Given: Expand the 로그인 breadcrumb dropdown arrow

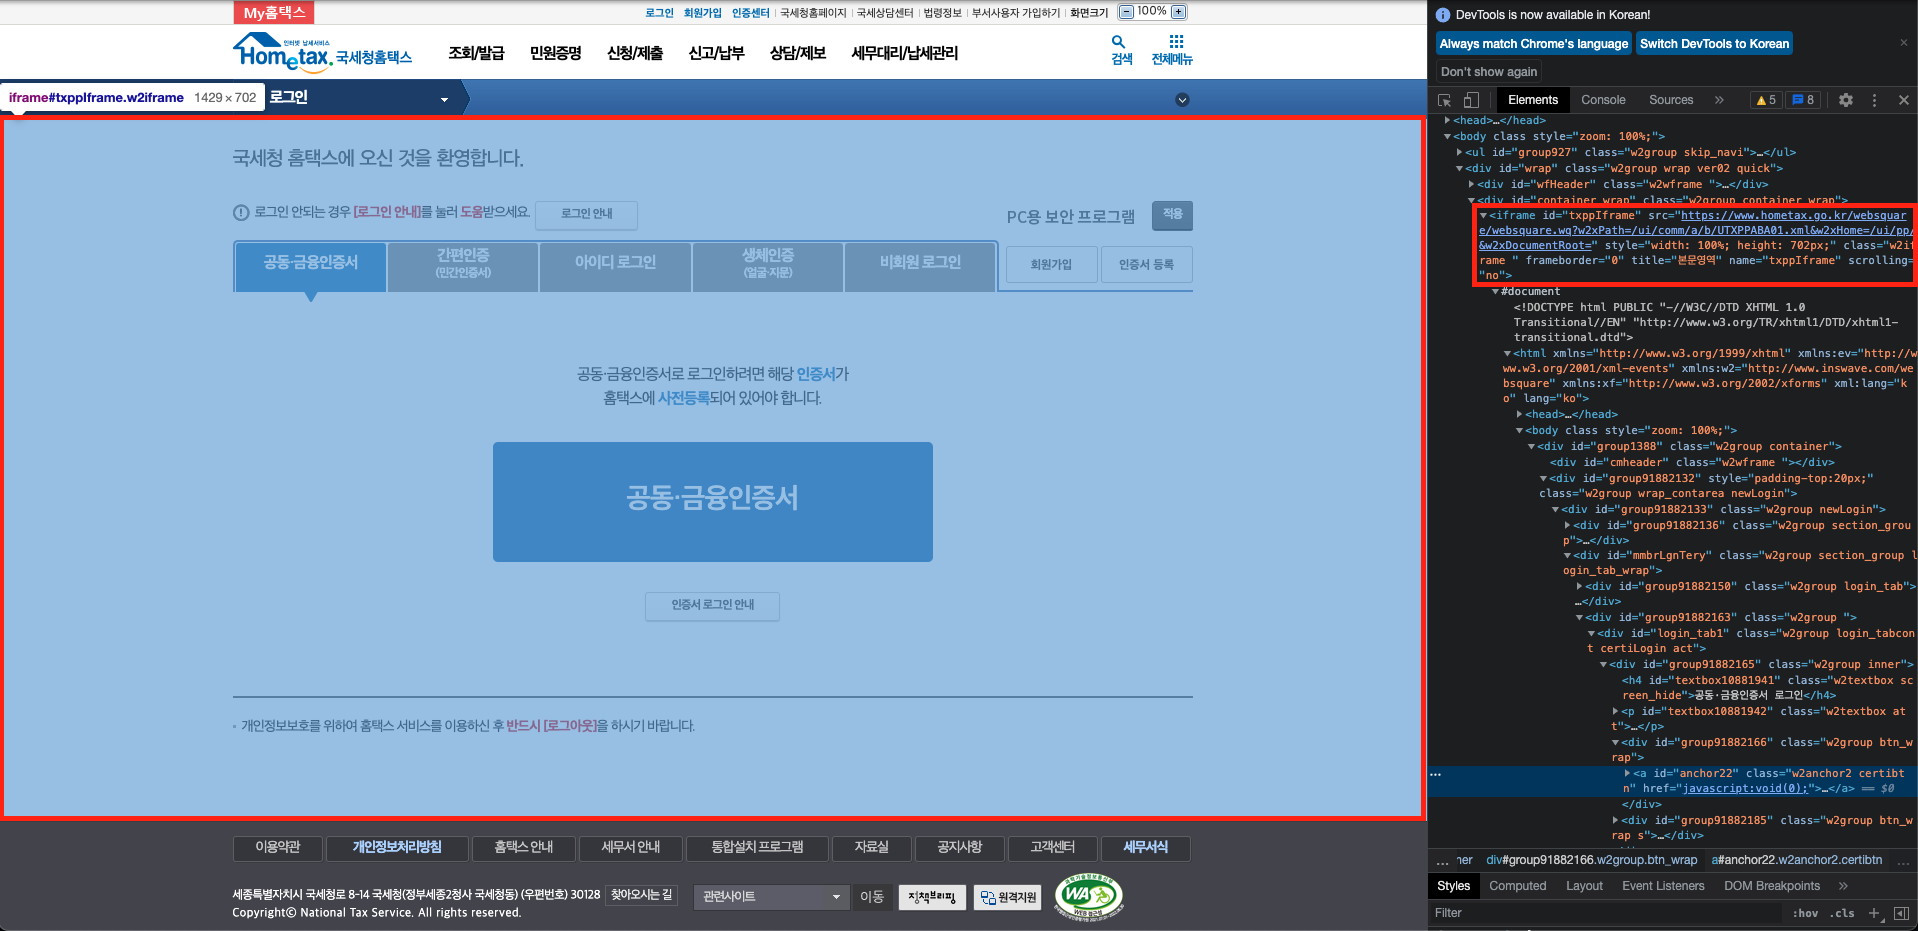Looking at the screenshot, I should (444, 100).
